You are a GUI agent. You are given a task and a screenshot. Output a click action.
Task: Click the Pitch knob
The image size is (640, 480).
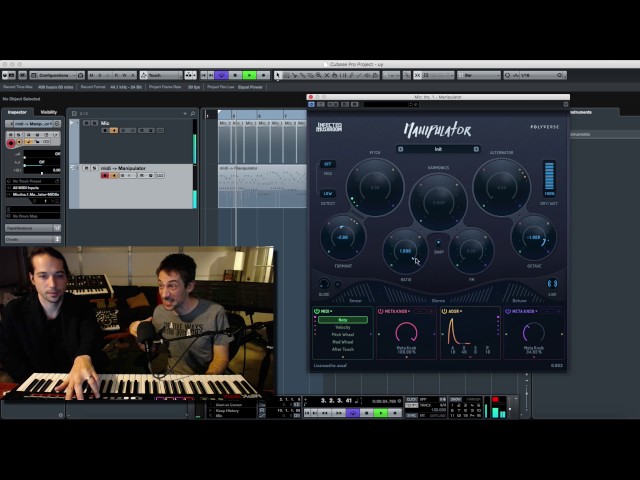click(375, 187)
